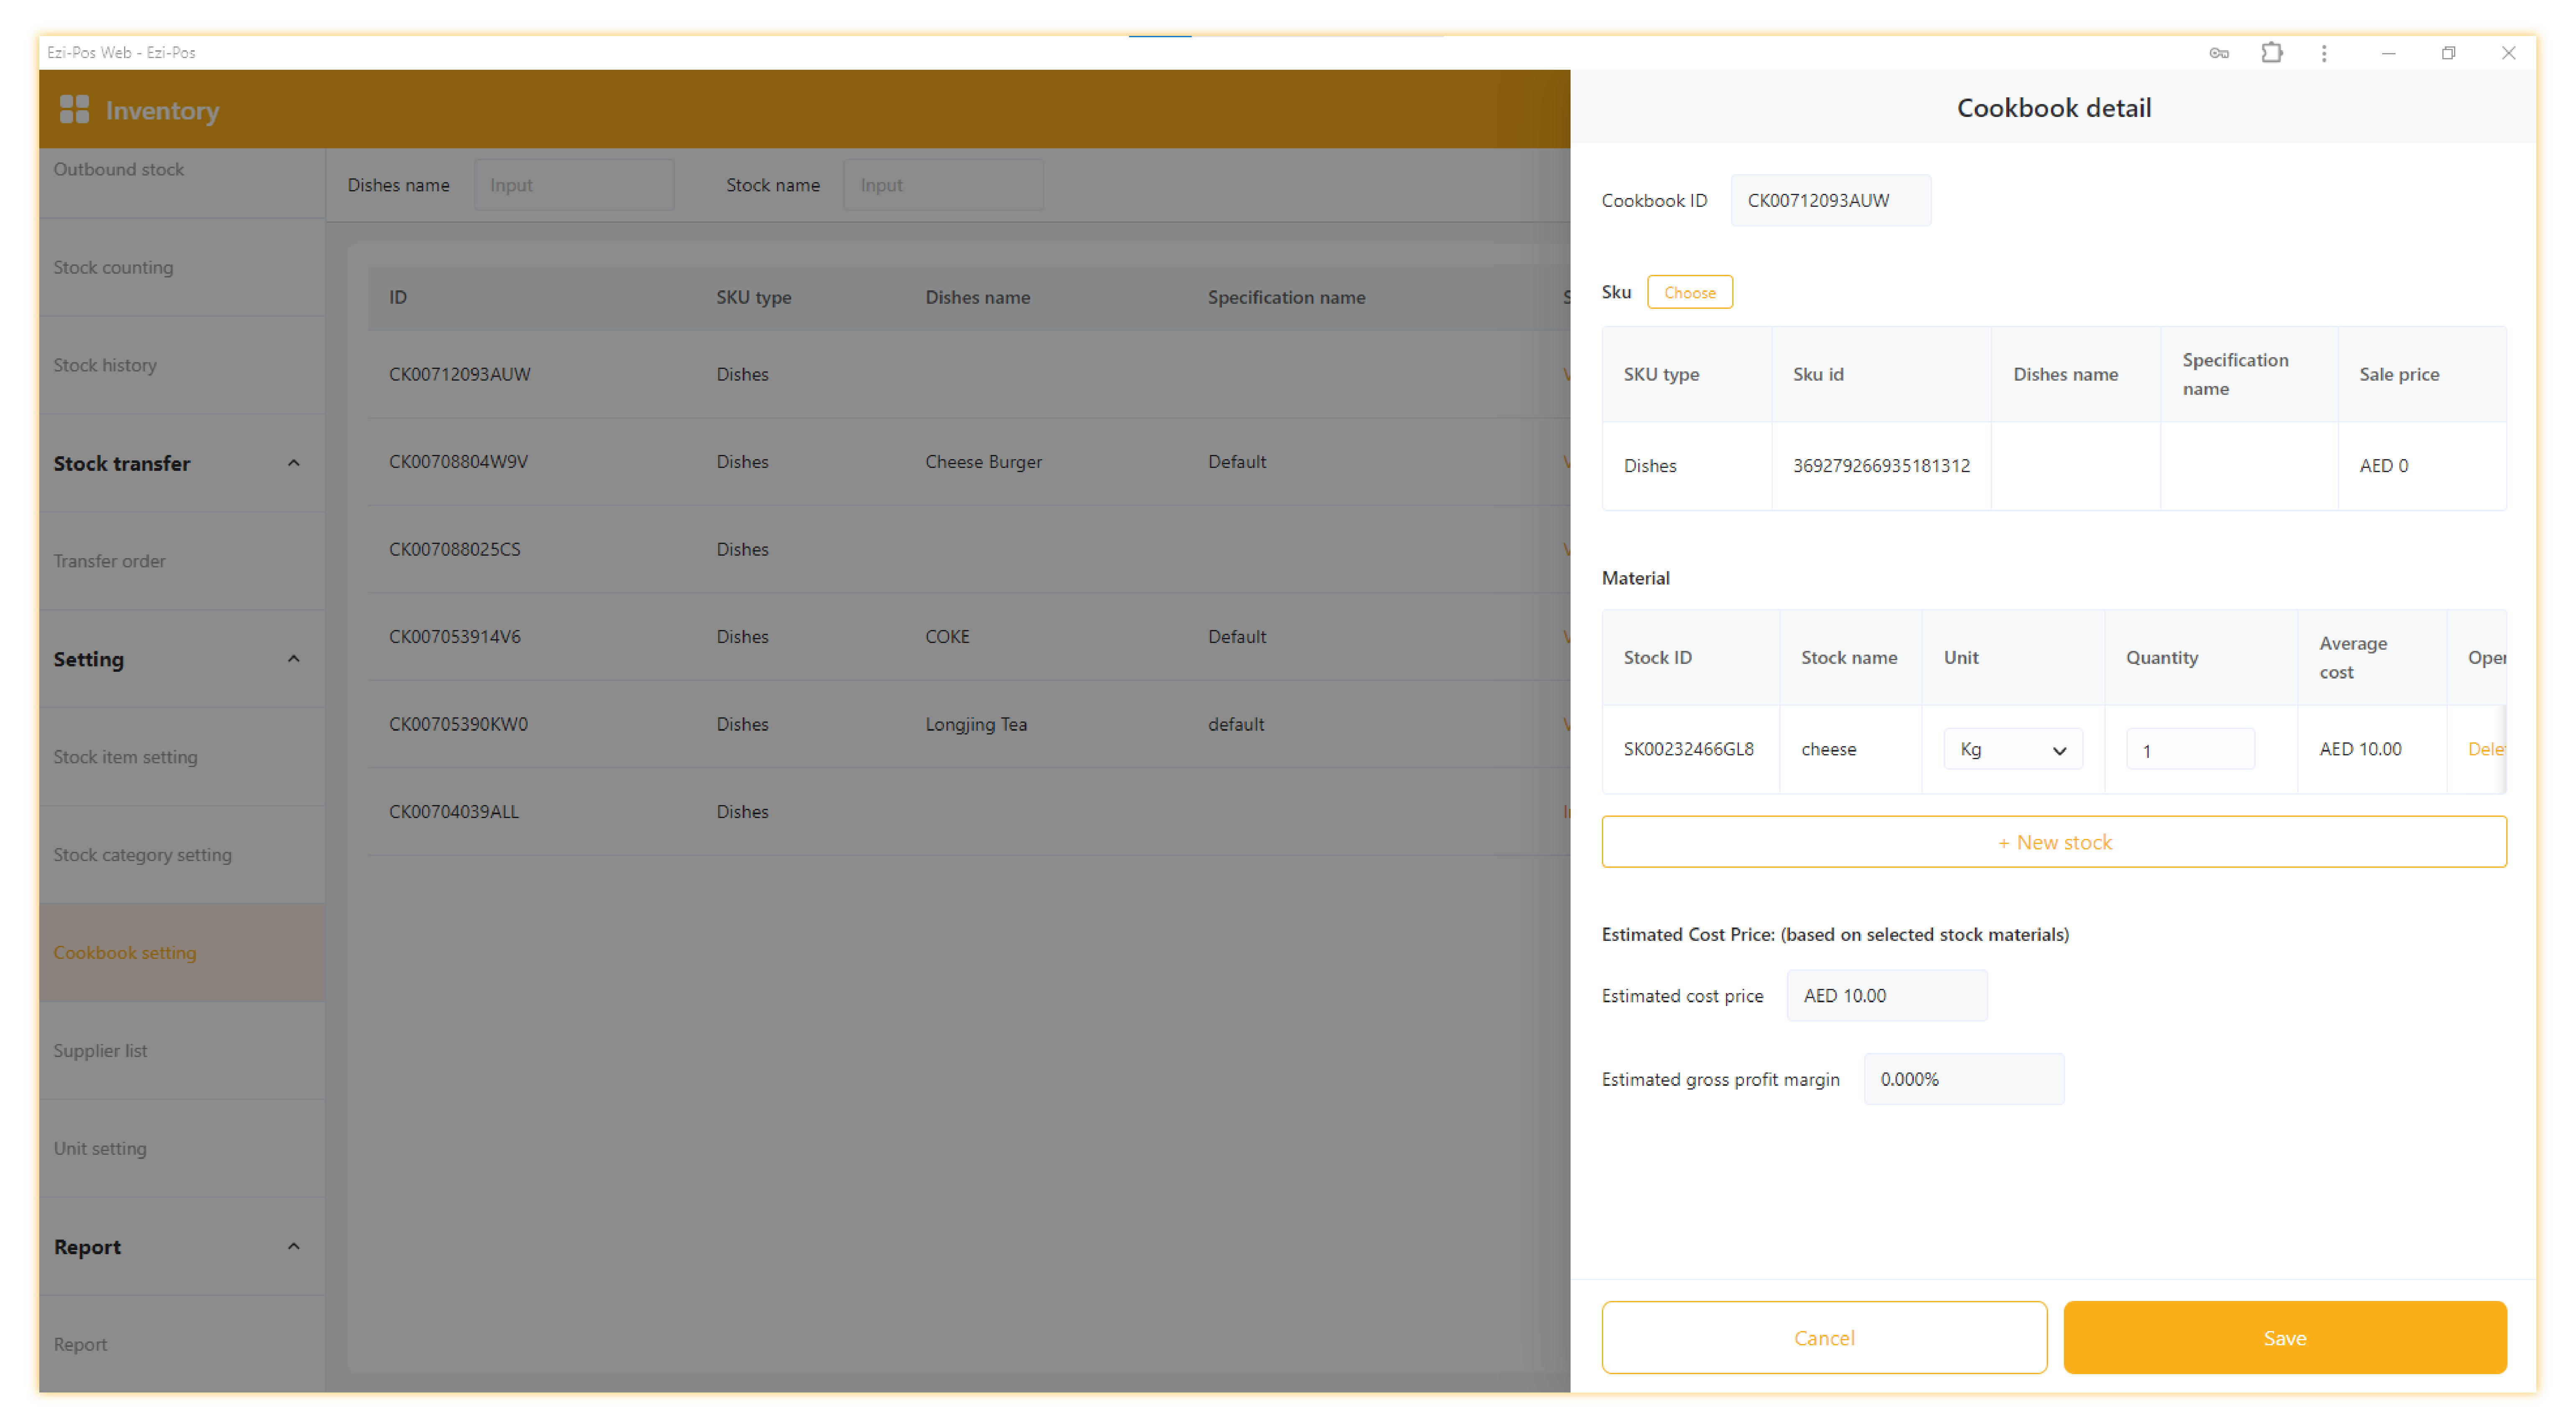Click the SKU type column header in list
Screen dimensions: 2576x1428
coord(753,297)
